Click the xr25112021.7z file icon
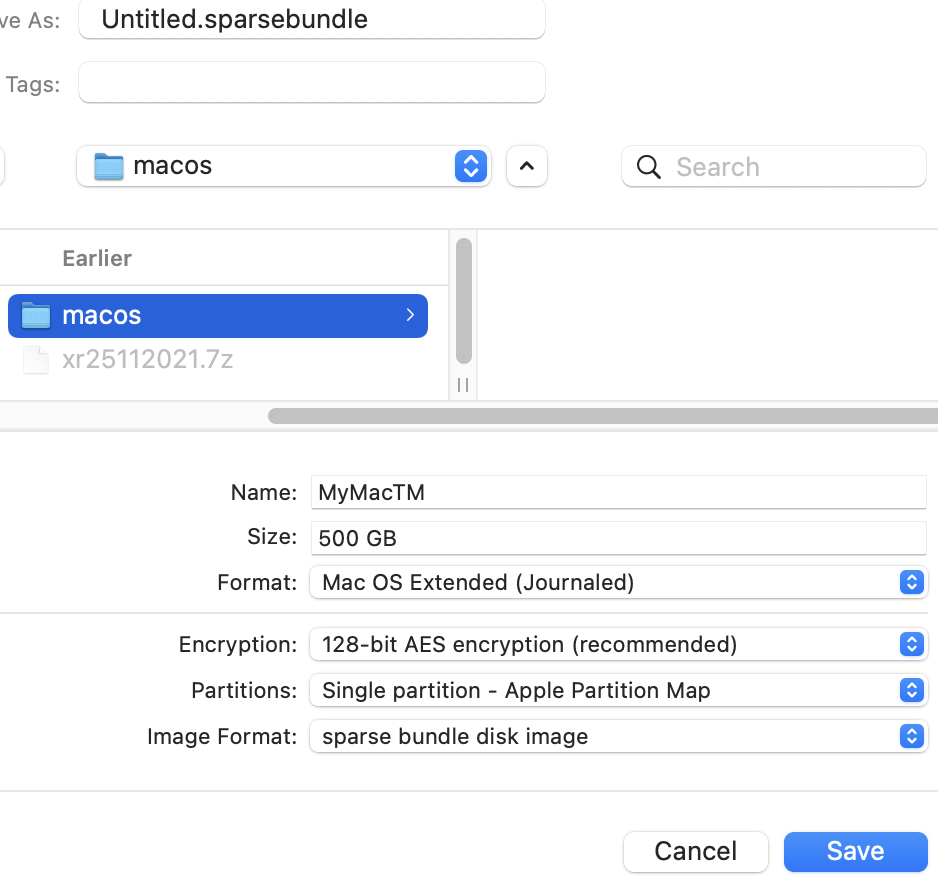 pos(36,360)
